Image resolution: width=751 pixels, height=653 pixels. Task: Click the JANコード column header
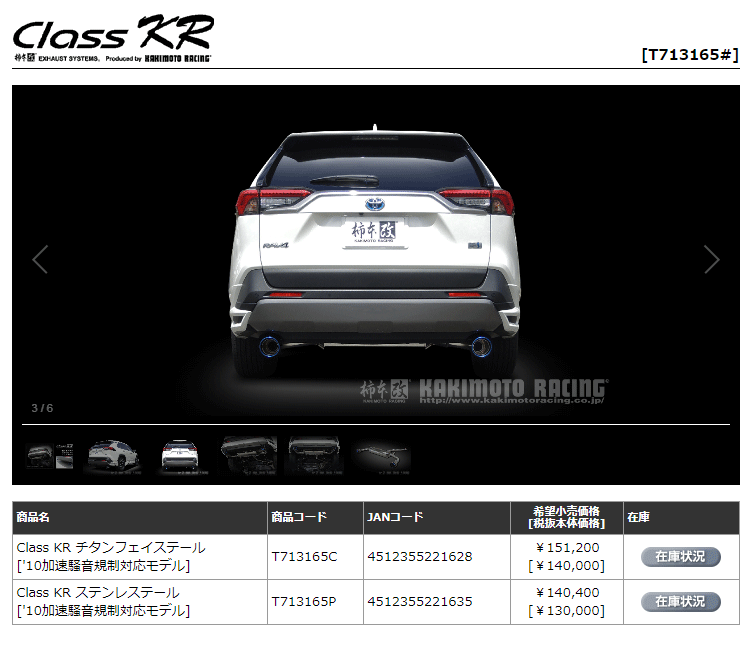click(x=437, y=517)
